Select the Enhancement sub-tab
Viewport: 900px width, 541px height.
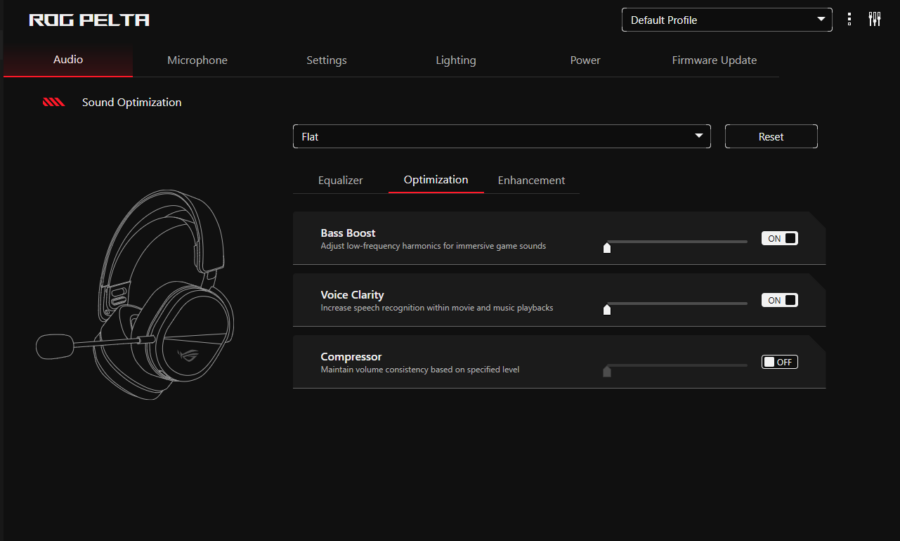click(531, 180)
